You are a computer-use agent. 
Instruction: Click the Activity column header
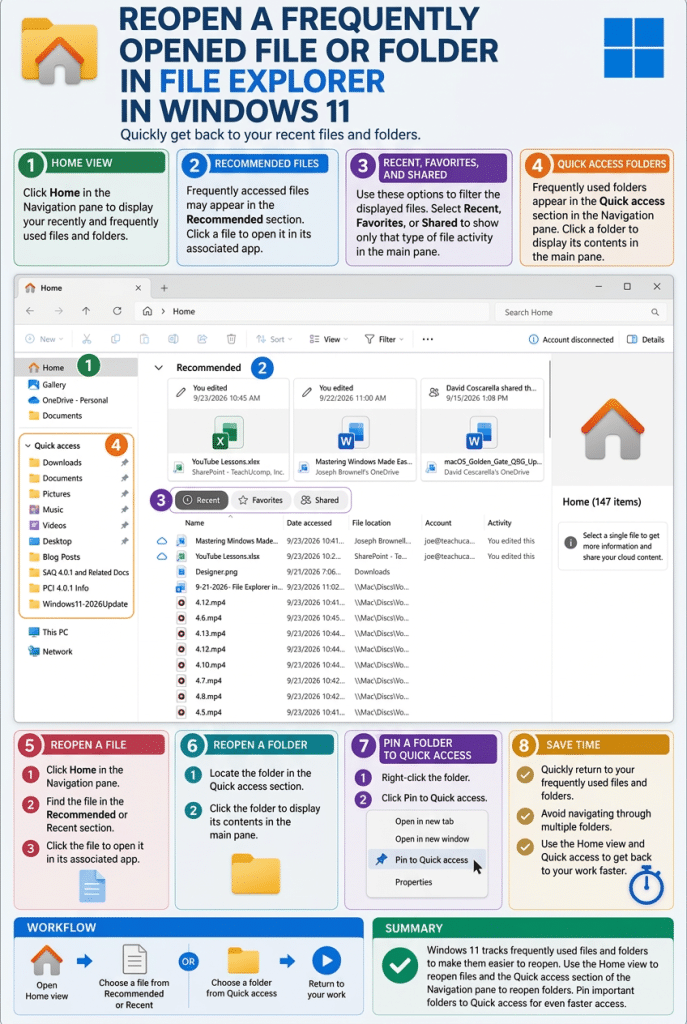point(499,523)
